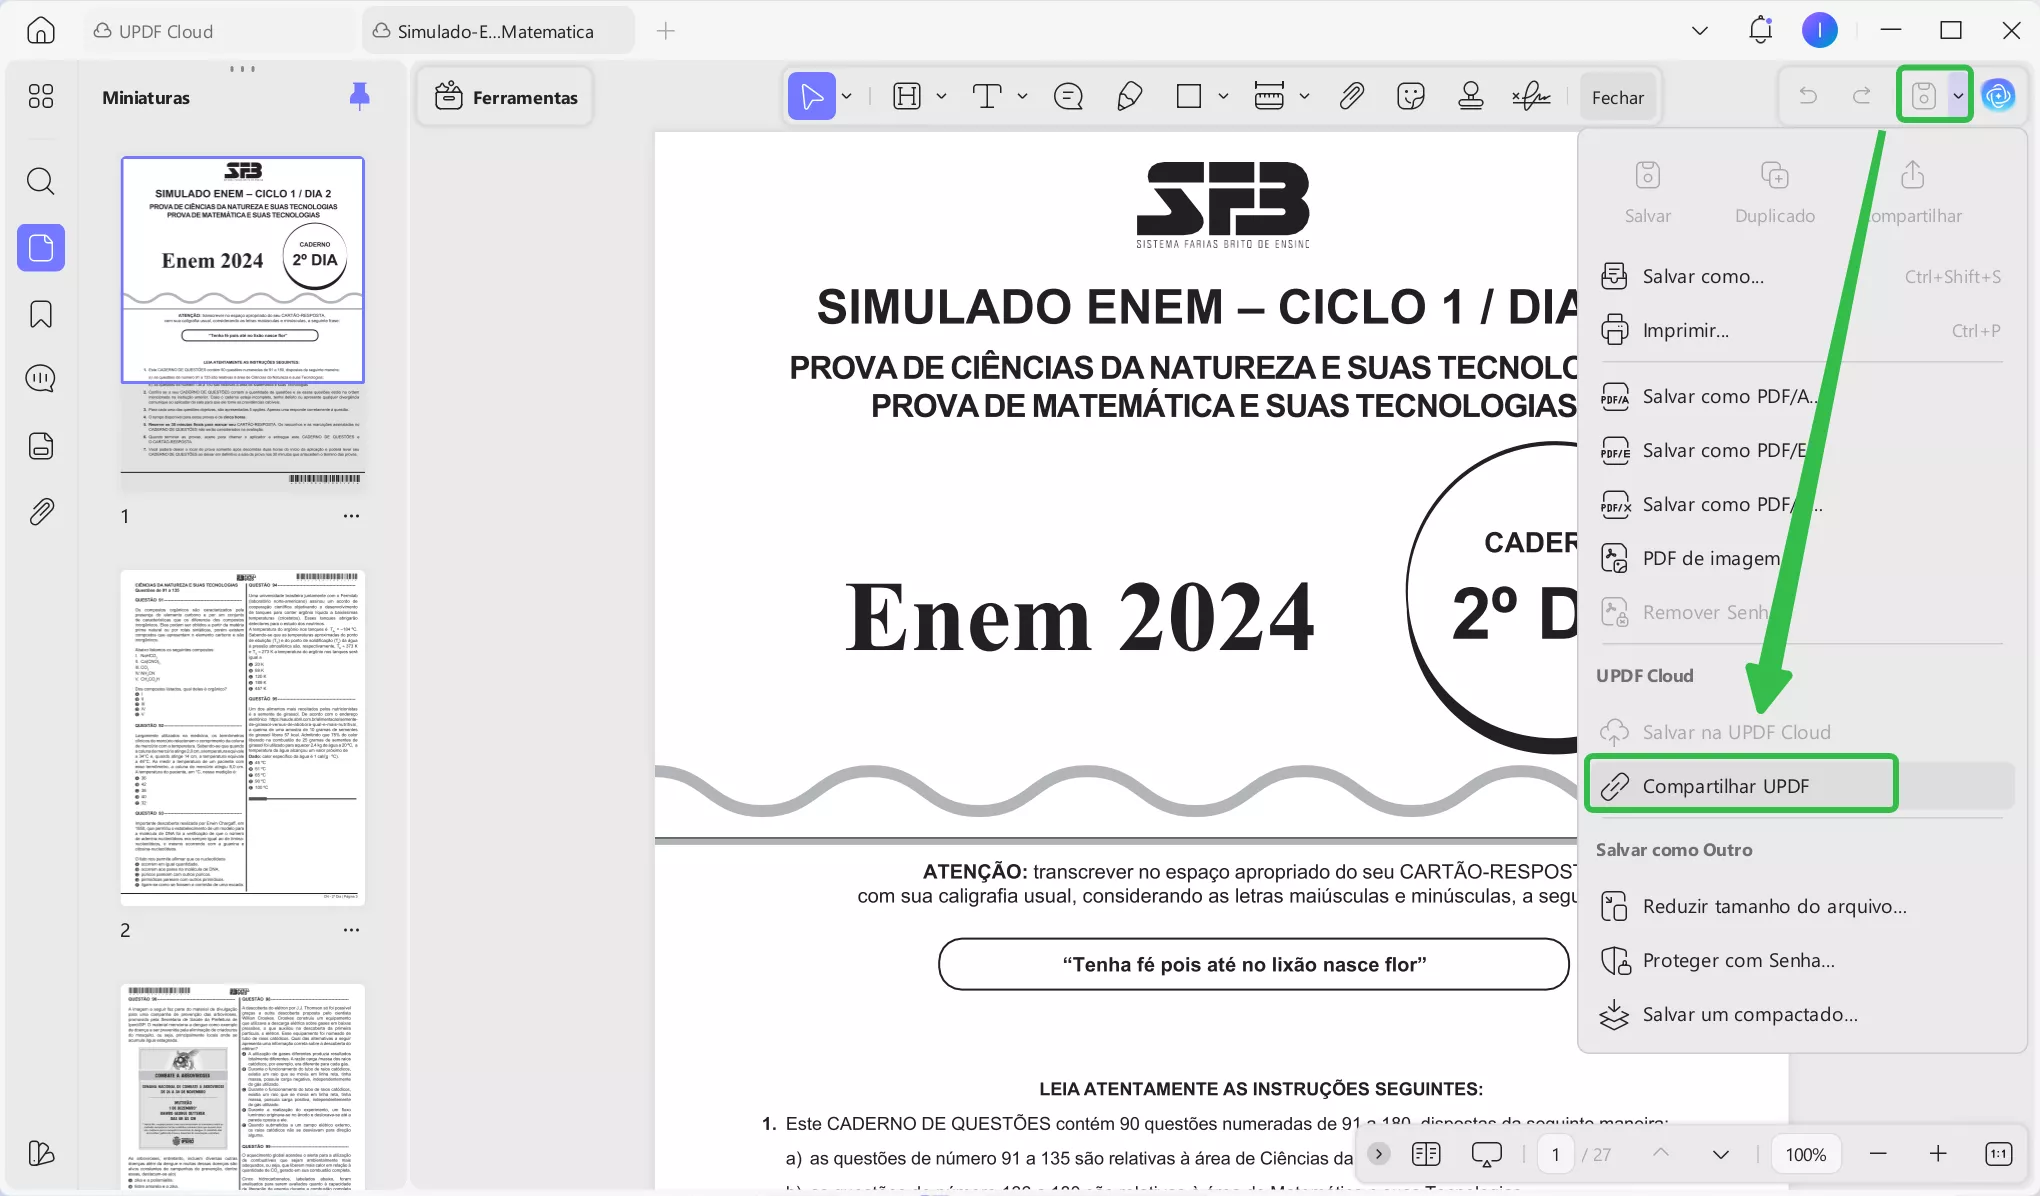Select the pencil drawing tool
Screen dimensions: 2040x1196
[1129, 97]
